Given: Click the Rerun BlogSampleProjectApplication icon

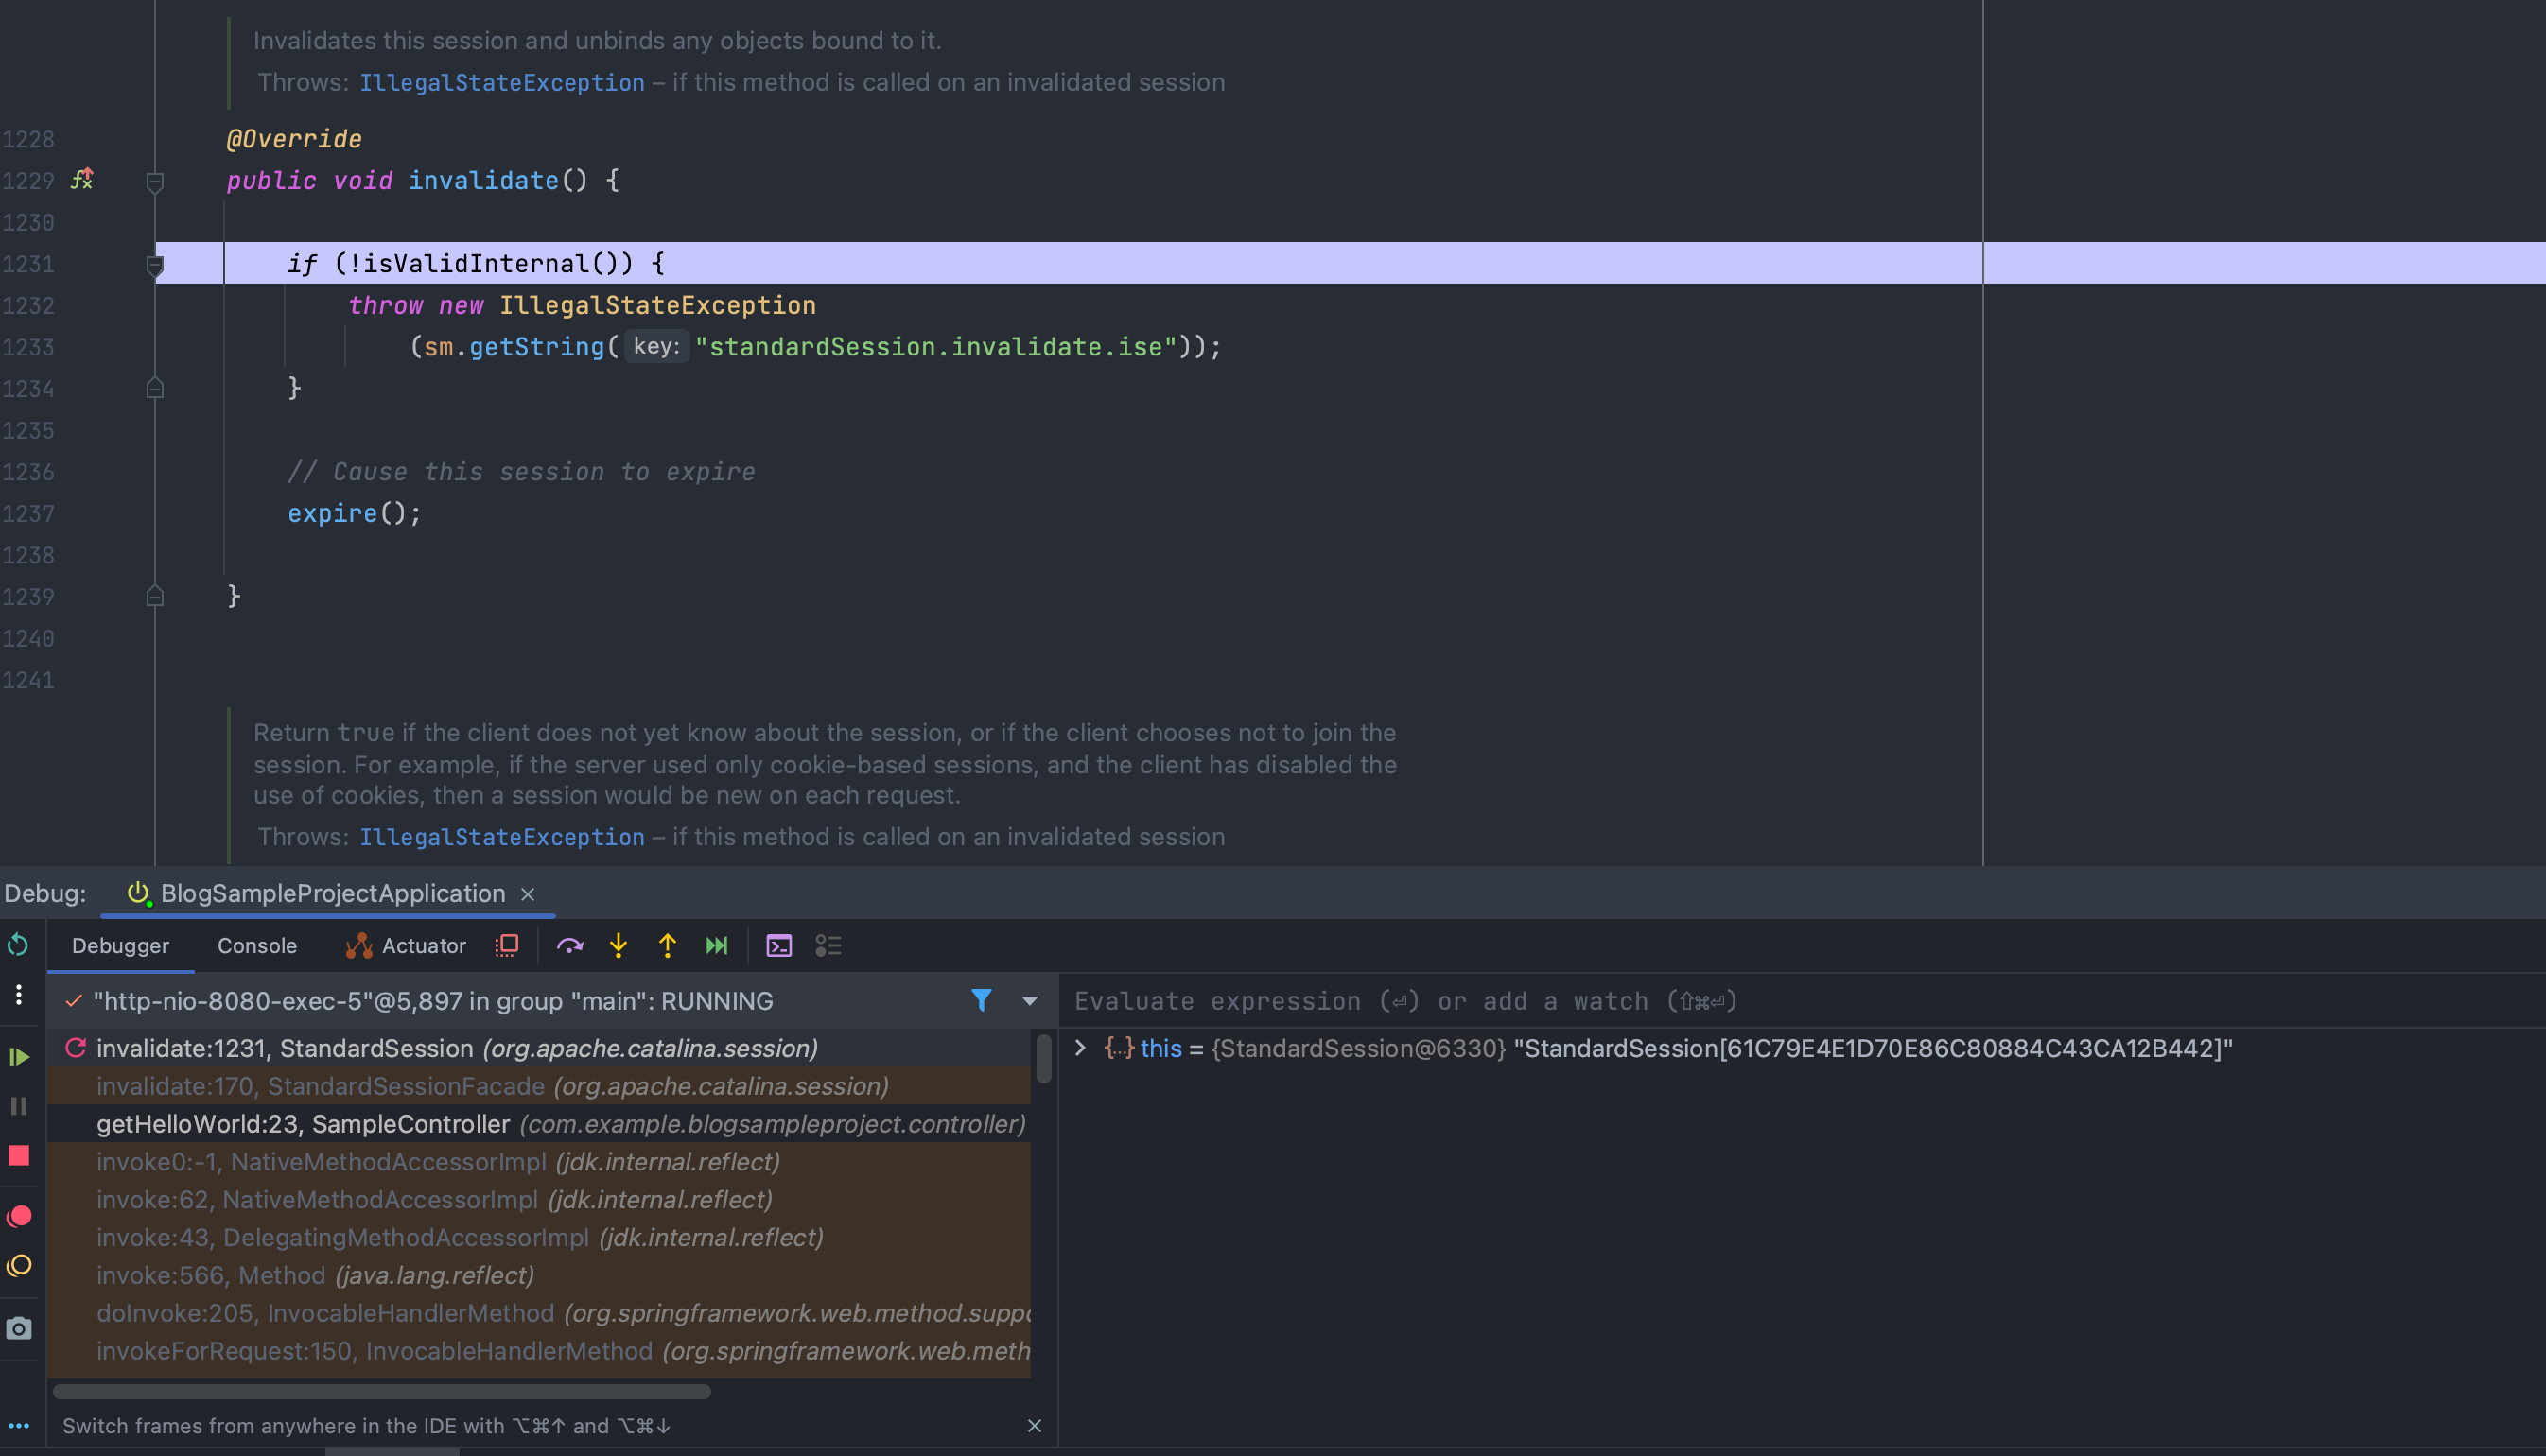Looking at the screenshot, I should point(18,945).
